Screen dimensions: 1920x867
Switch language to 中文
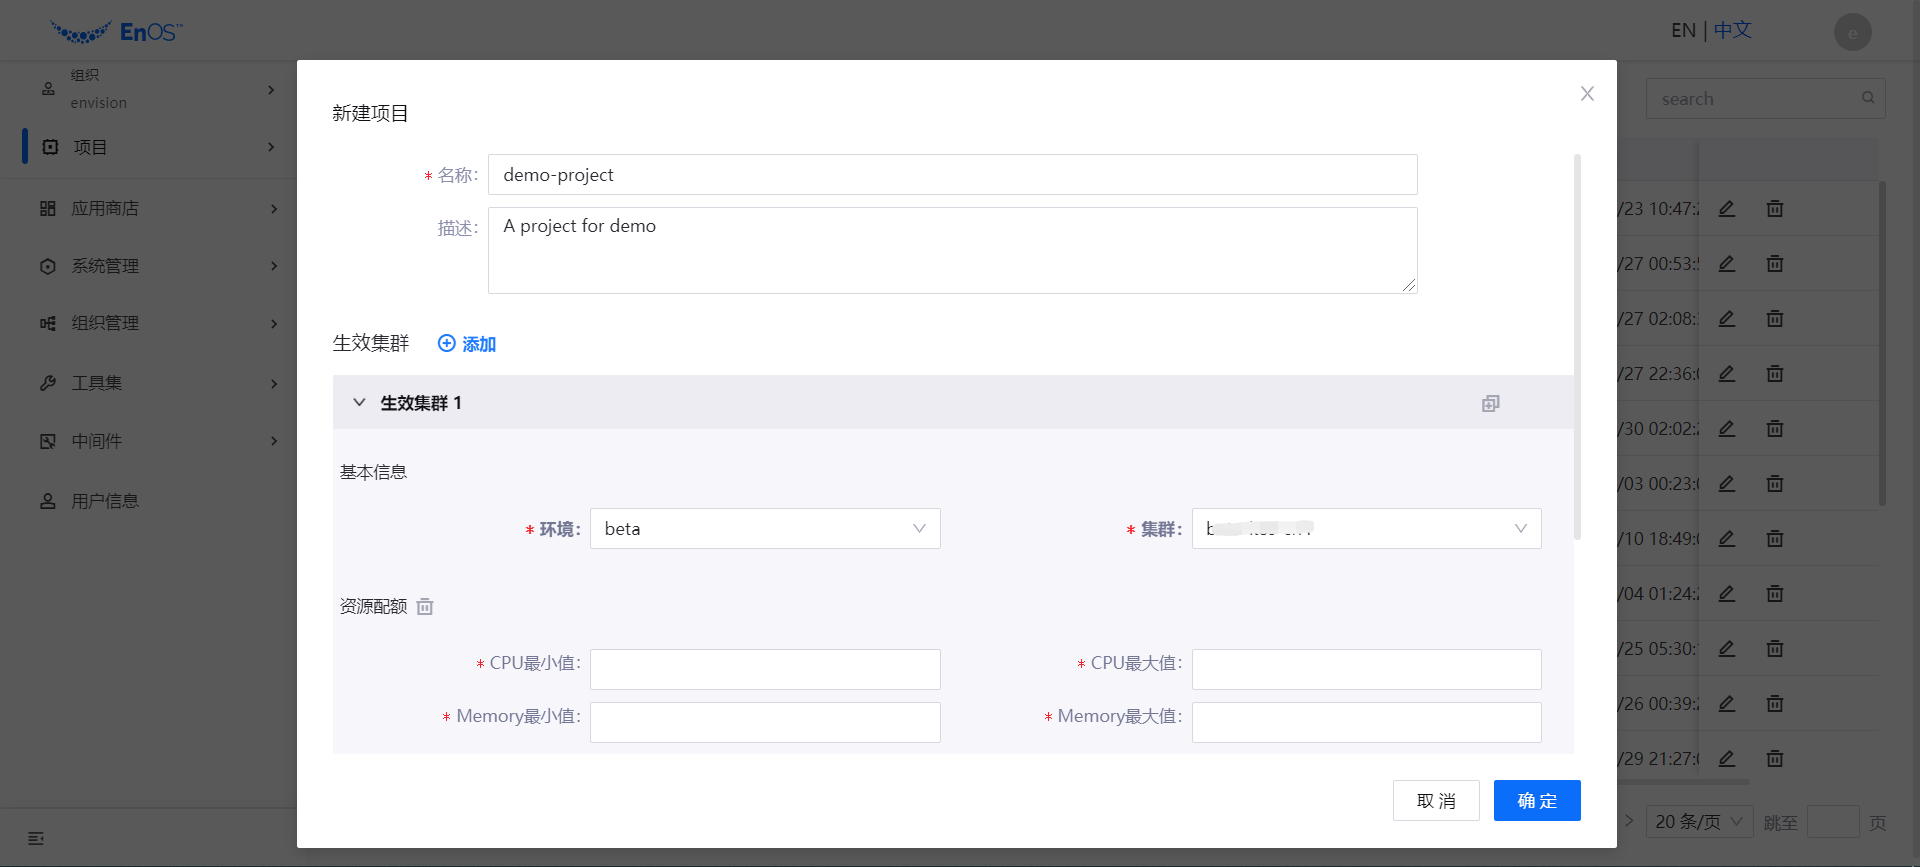pos(1733,31)
